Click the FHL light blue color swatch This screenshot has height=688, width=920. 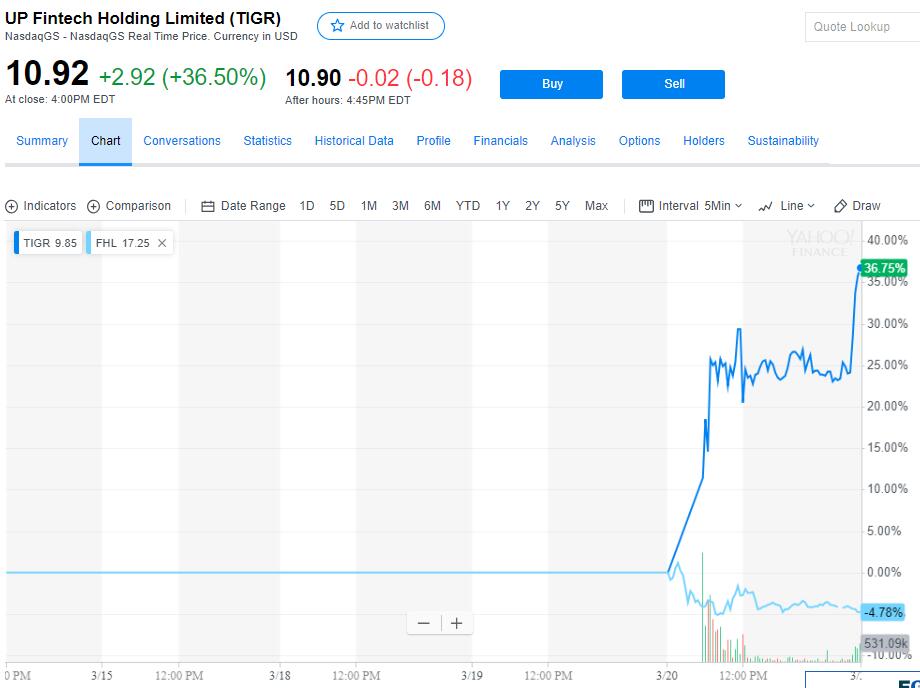tap(89, 243)
